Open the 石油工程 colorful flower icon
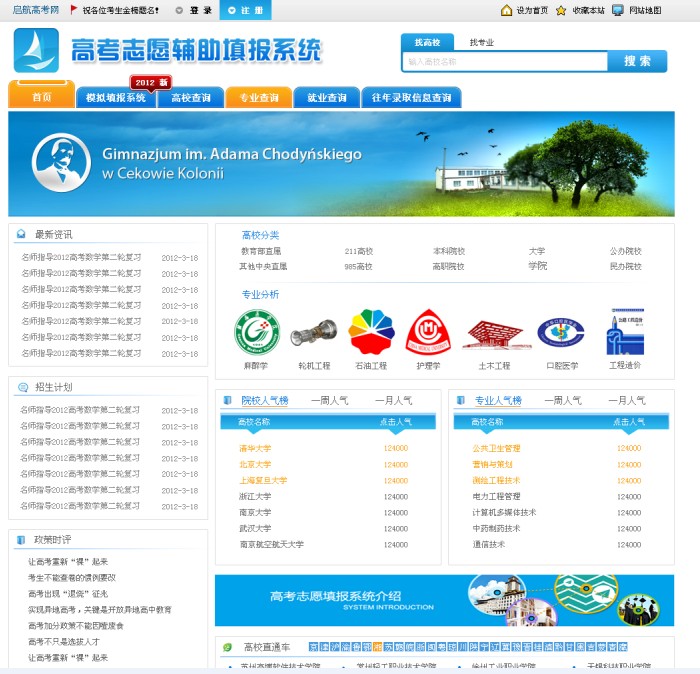The width and height of the screenshot is (700, 674). 371,332
